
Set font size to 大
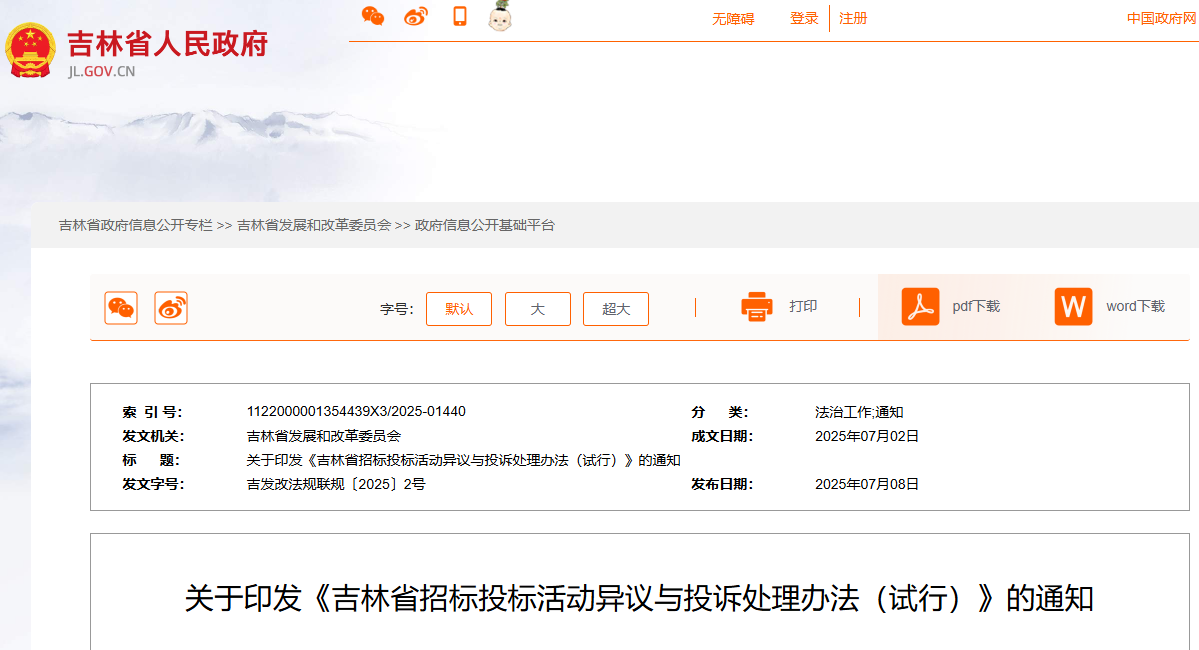click(538, 309)
